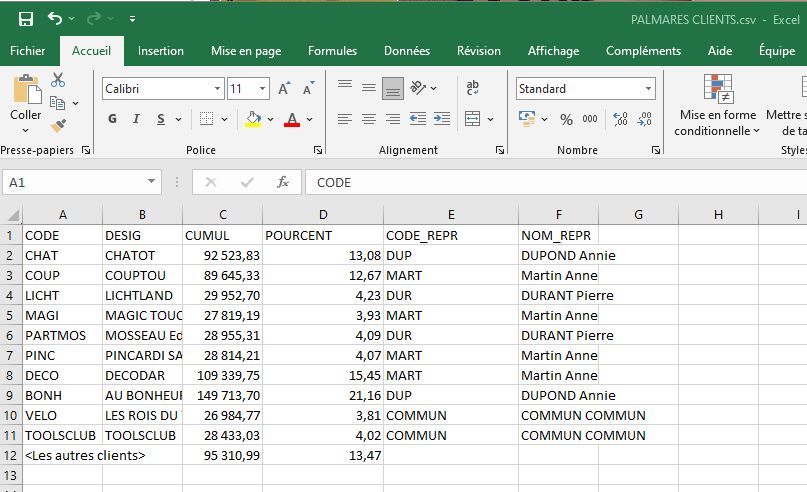This screenshot has width=807, height=492.
Task: Save the workbook with the floppy icon
Action: point(25,19)
